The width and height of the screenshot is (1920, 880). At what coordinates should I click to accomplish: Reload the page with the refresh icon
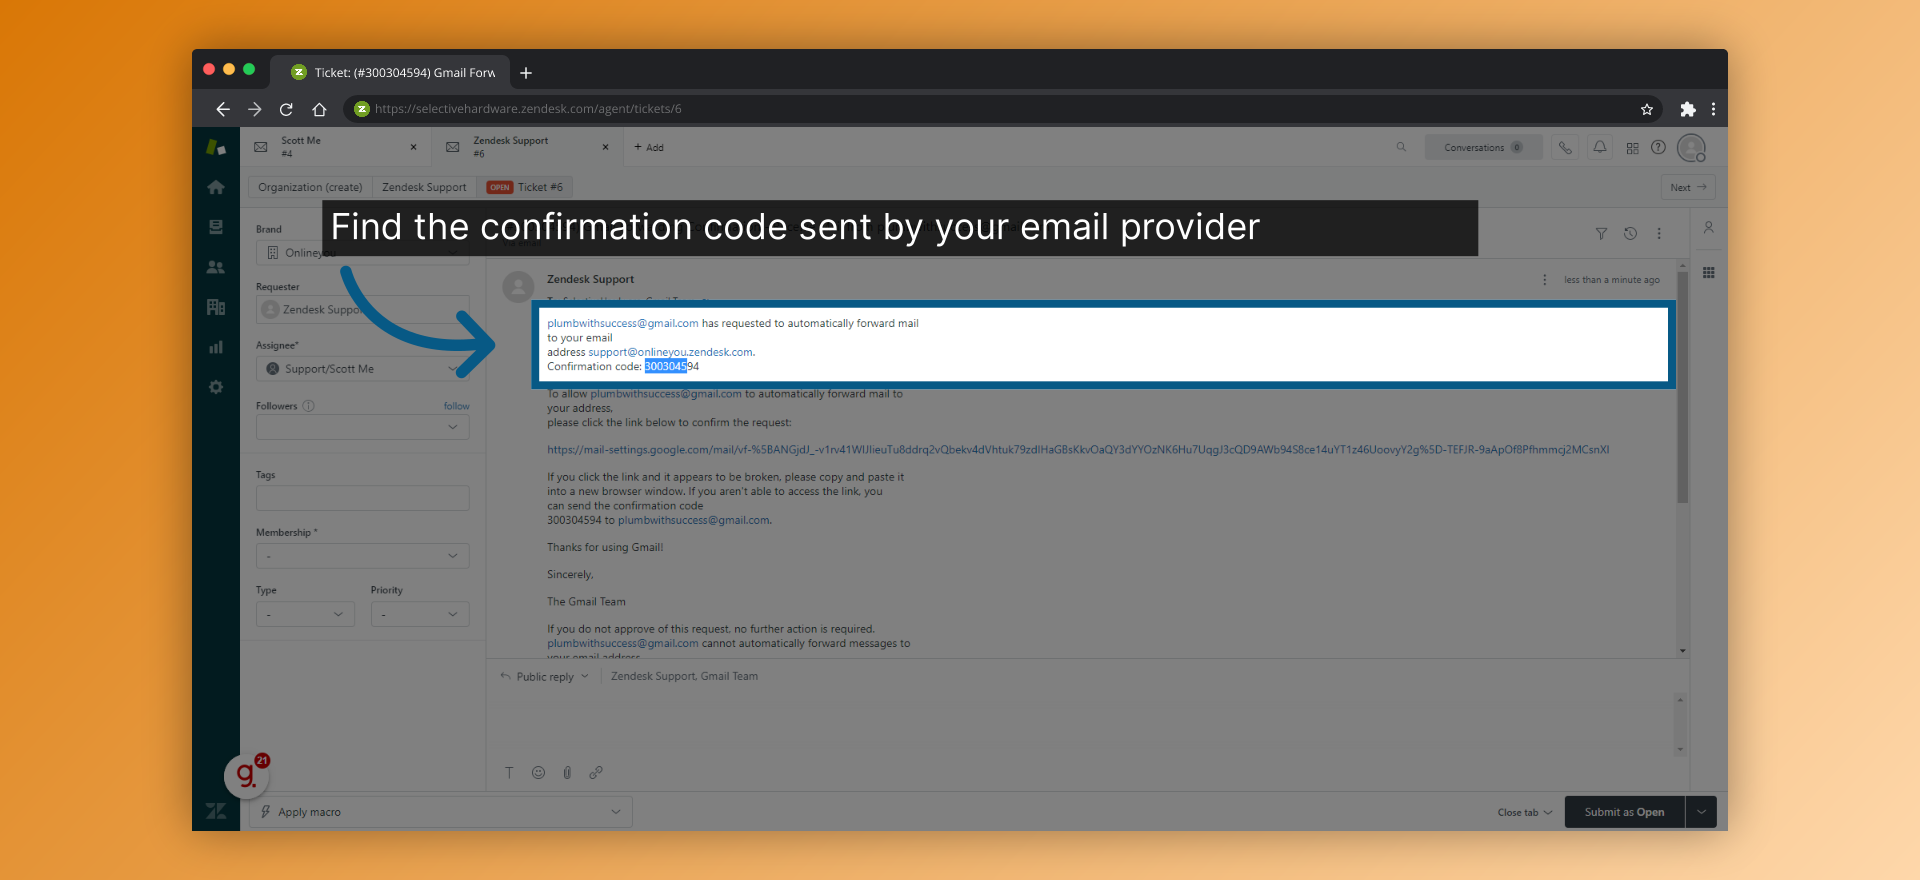(x=287, y=109)
